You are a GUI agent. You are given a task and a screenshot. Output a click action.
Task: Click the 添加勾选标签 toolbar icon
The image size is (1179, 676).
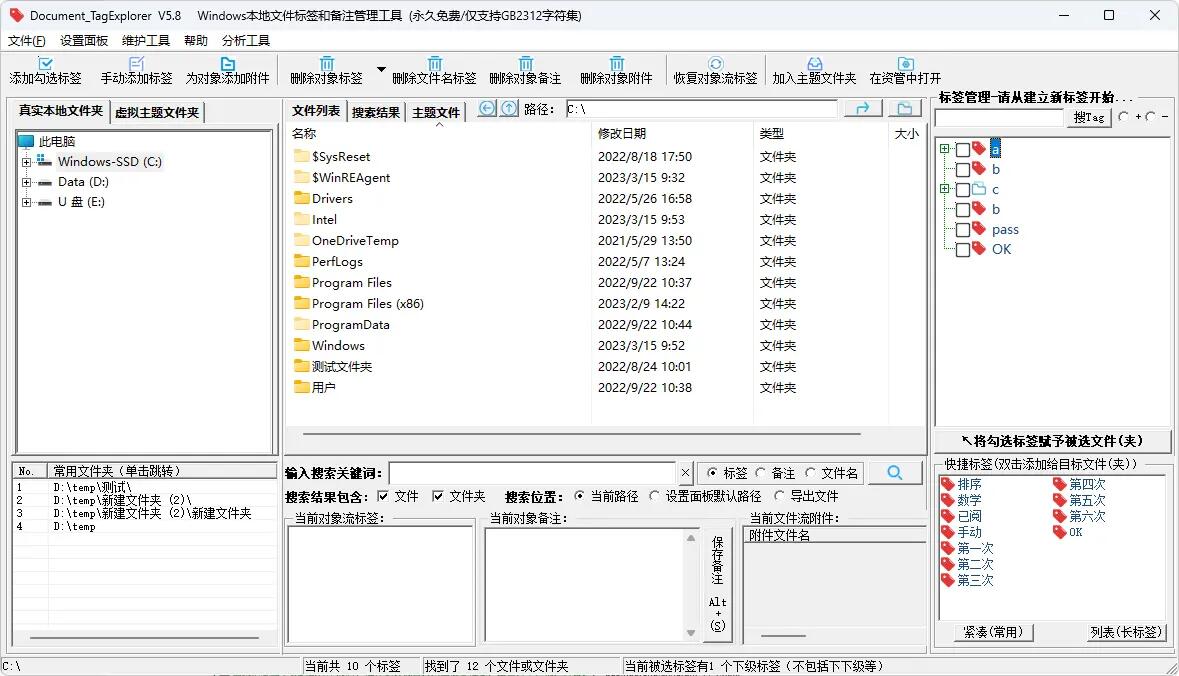(x=46, y=64)
